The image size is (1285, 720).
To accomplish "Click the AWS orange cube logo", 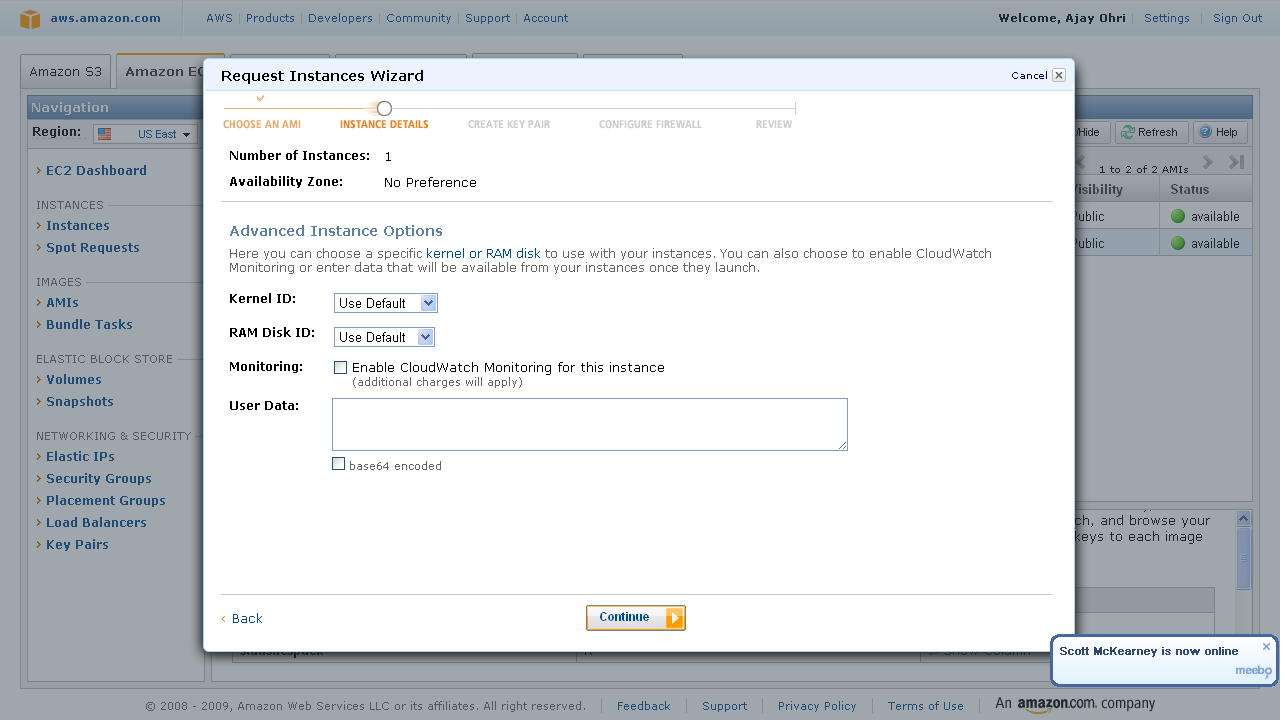I will click(x=31, y=18).
